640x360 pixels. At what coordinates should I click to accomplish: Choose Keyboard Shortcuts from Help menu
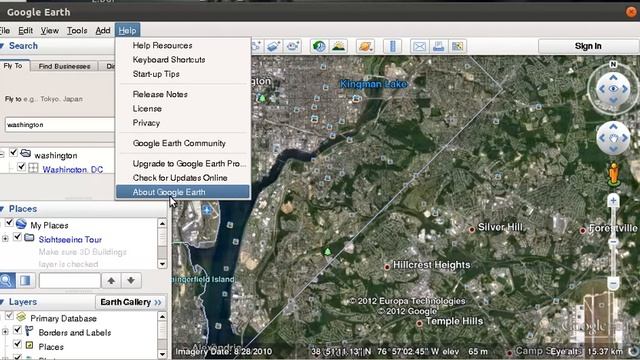click(x=183, y=60)
